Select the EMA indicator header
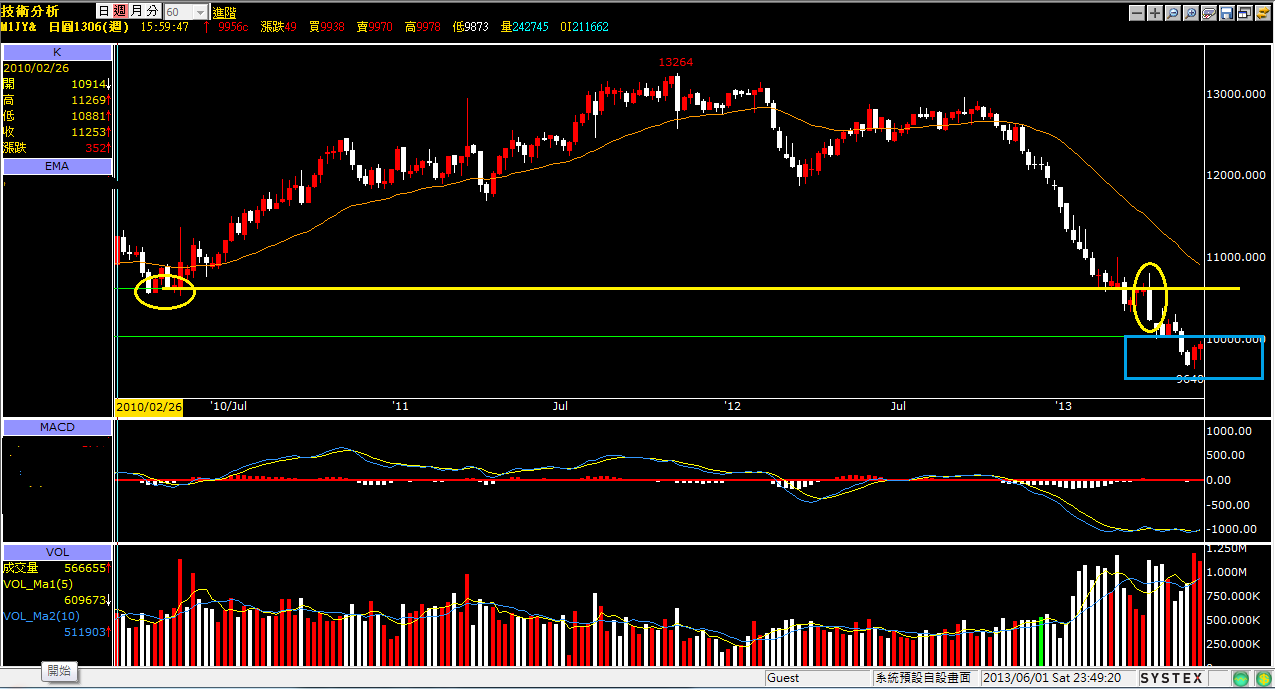1275x689 pixels. [56, 166]
